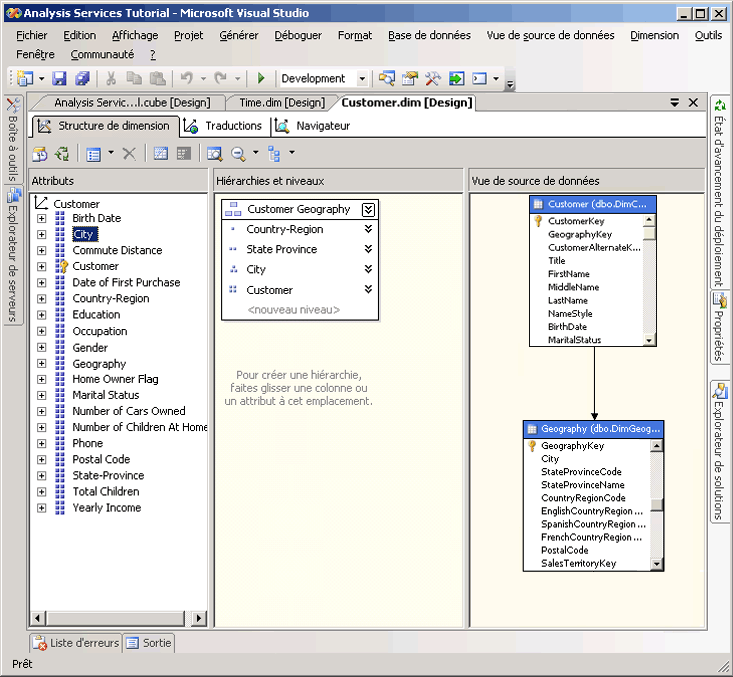Click the Properties window toolbar icon
The height and width of the screenshot is (677, 733).
tap(410, 78)
